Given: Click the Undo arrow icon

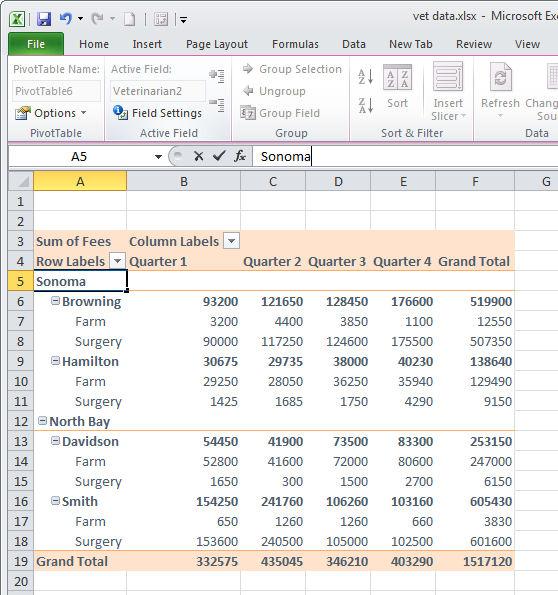Looking at the screenshot, I should [66, 18].
